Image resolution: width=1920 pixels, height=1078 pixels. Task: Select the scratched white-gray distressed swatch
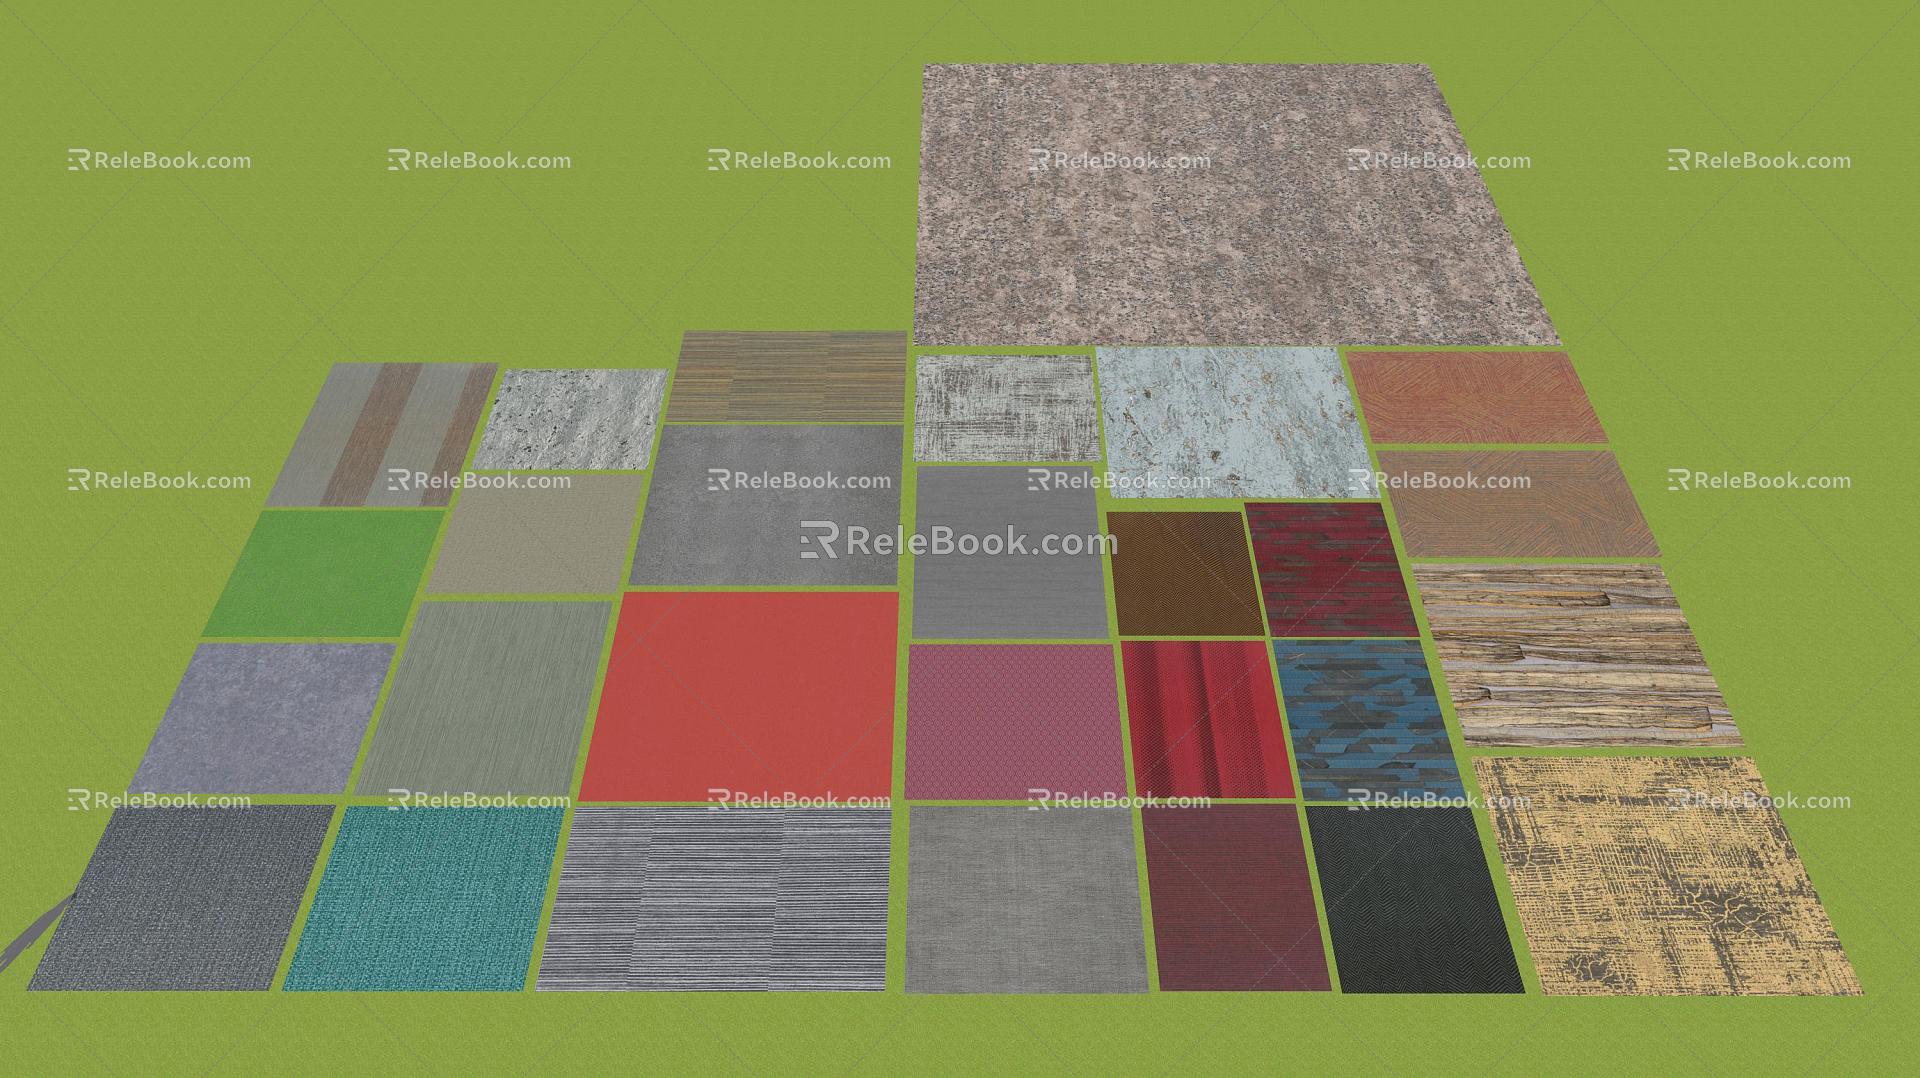[x=1006, y=407]
